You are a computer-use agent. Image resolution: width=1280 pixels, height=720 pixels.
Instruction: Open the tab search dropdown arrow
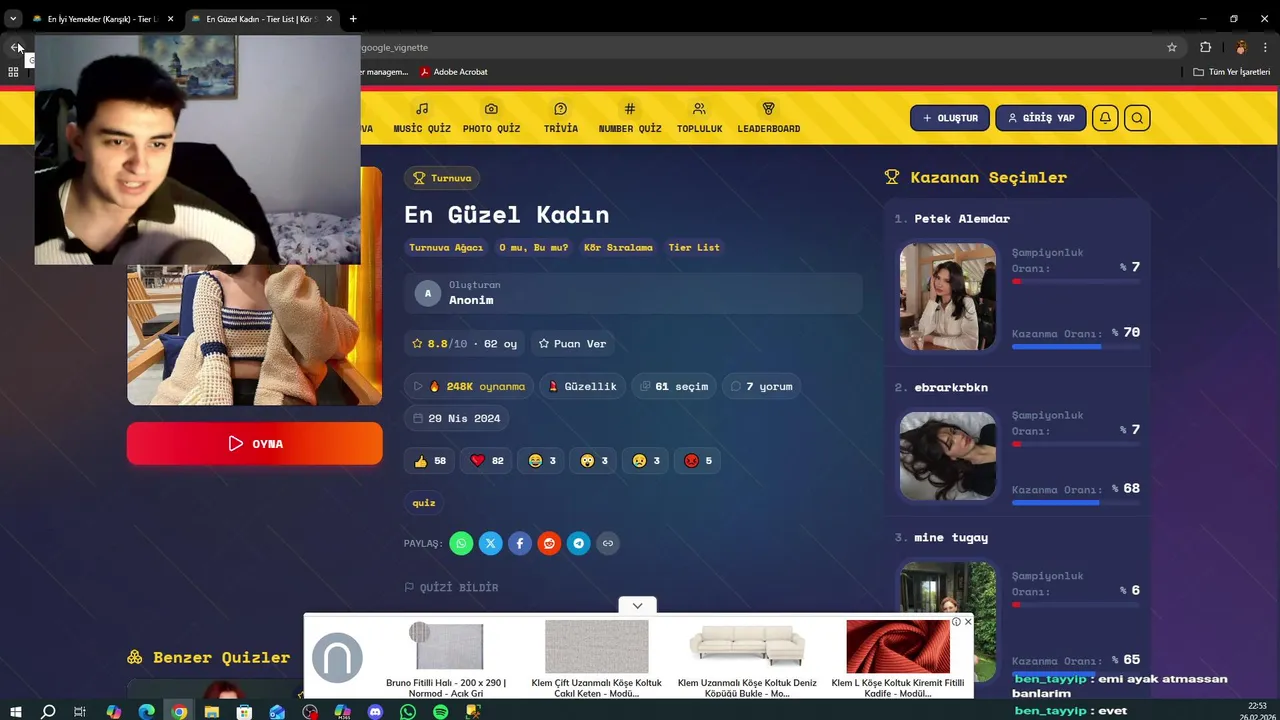coord(13,18)
